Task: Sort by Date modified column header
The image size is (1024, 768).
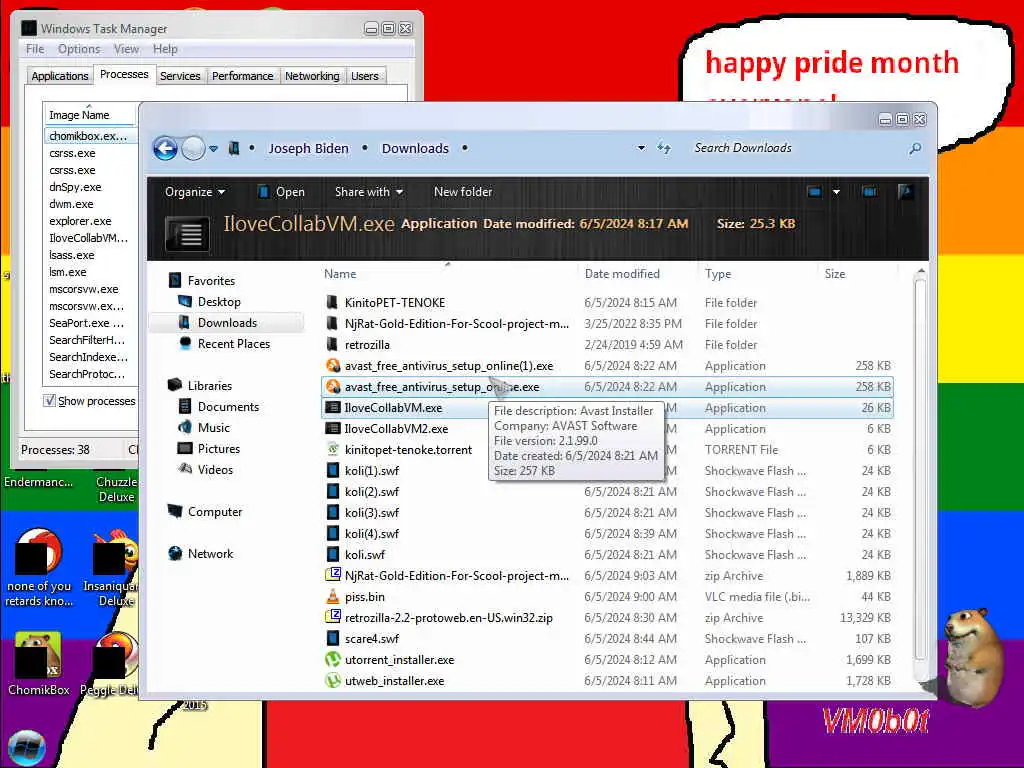Action: (622, 274)
